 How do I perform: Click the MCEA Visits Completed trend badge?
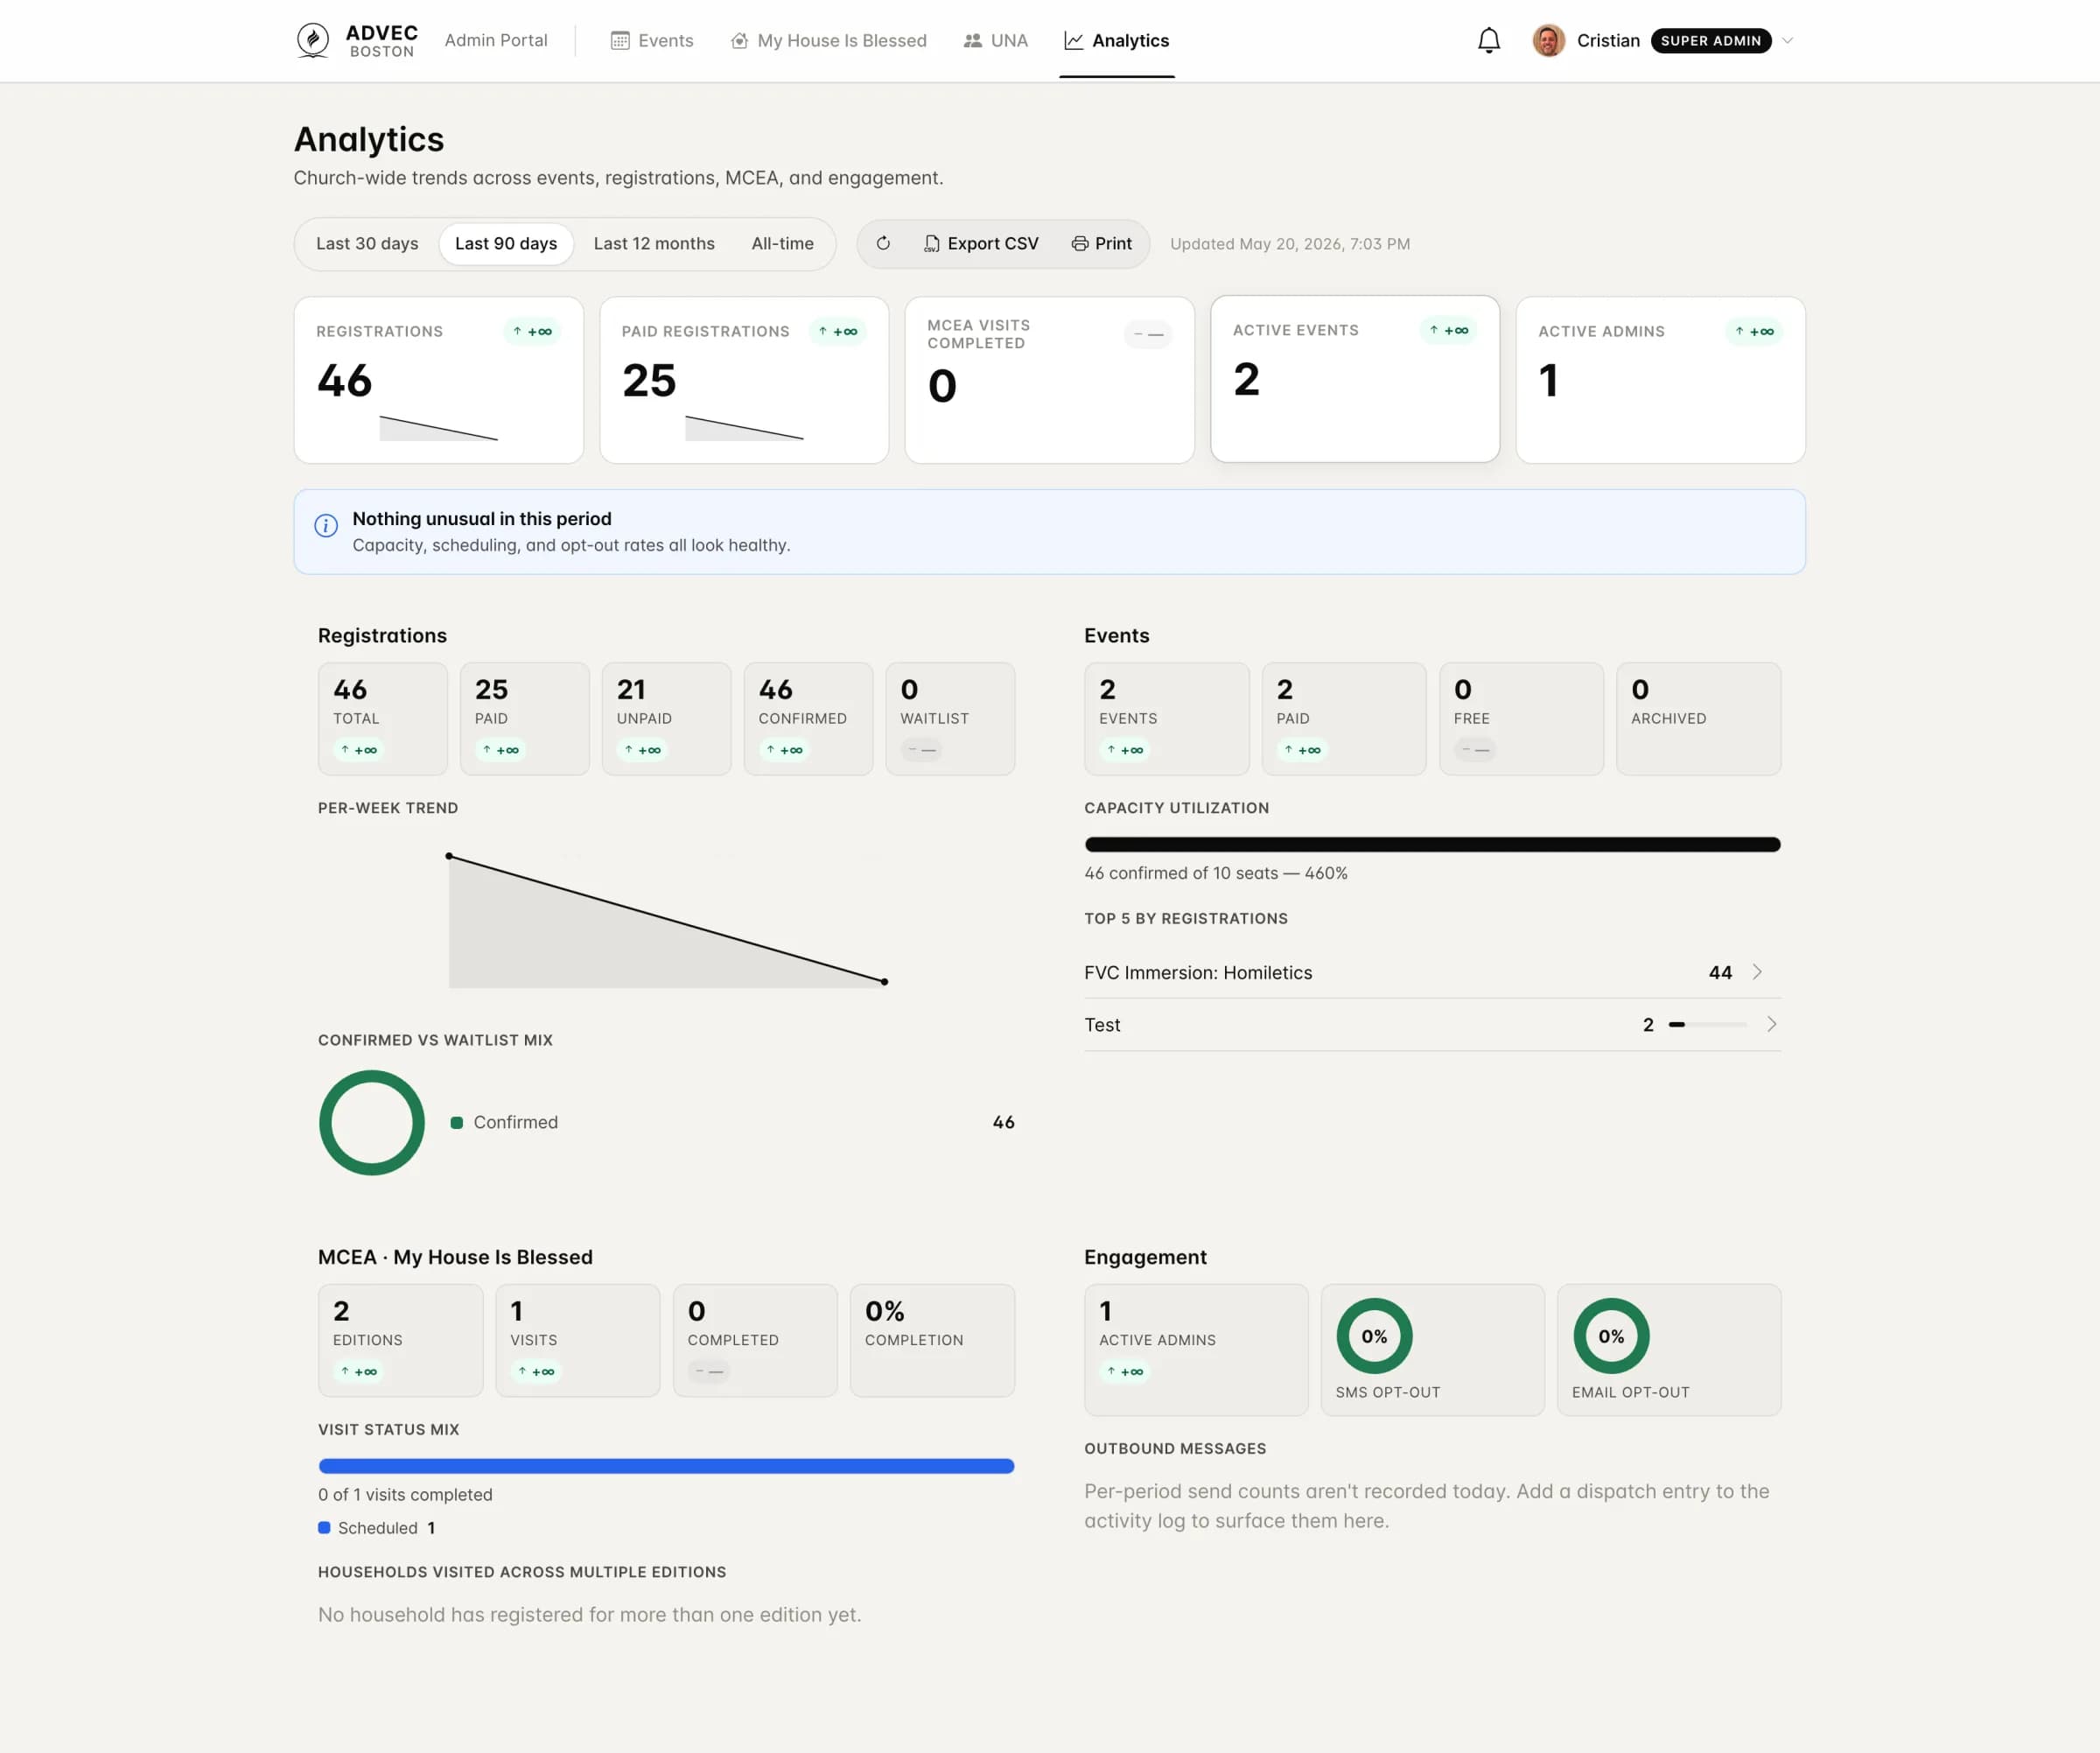tap(1148, 334)
